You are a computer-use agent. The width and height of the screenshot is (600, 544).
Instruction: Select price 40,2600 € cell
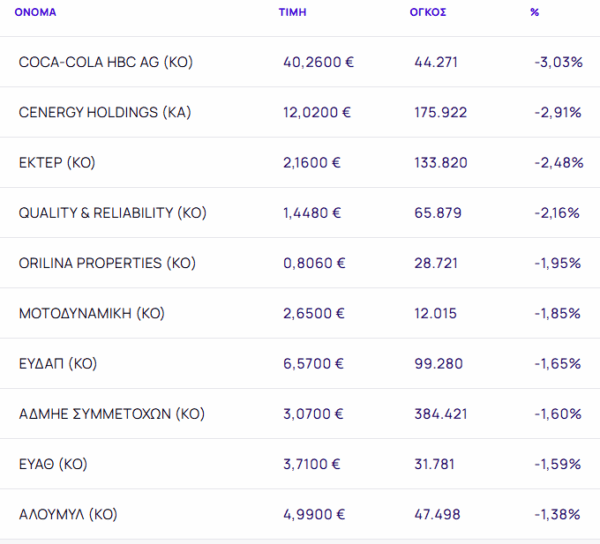[318, 62]
